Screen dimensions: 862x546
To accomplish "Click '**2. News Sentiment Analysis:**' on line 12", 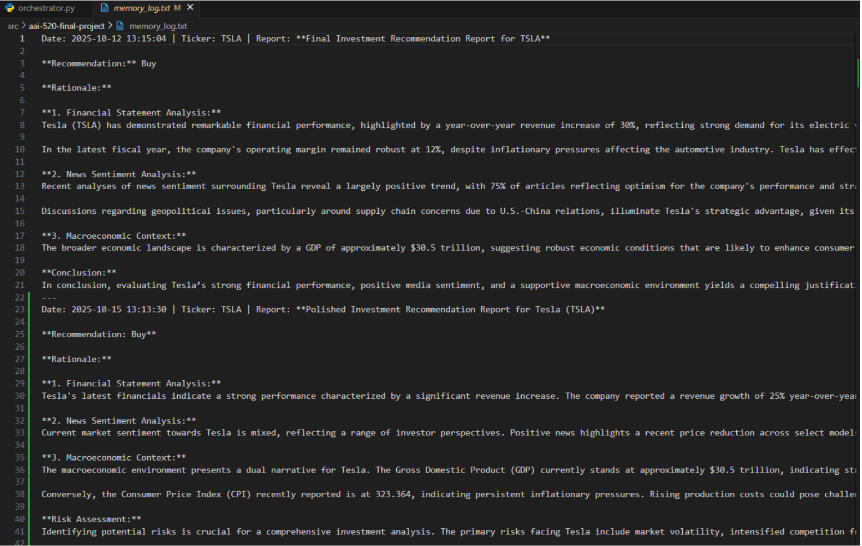I will (x=119, y=174).
